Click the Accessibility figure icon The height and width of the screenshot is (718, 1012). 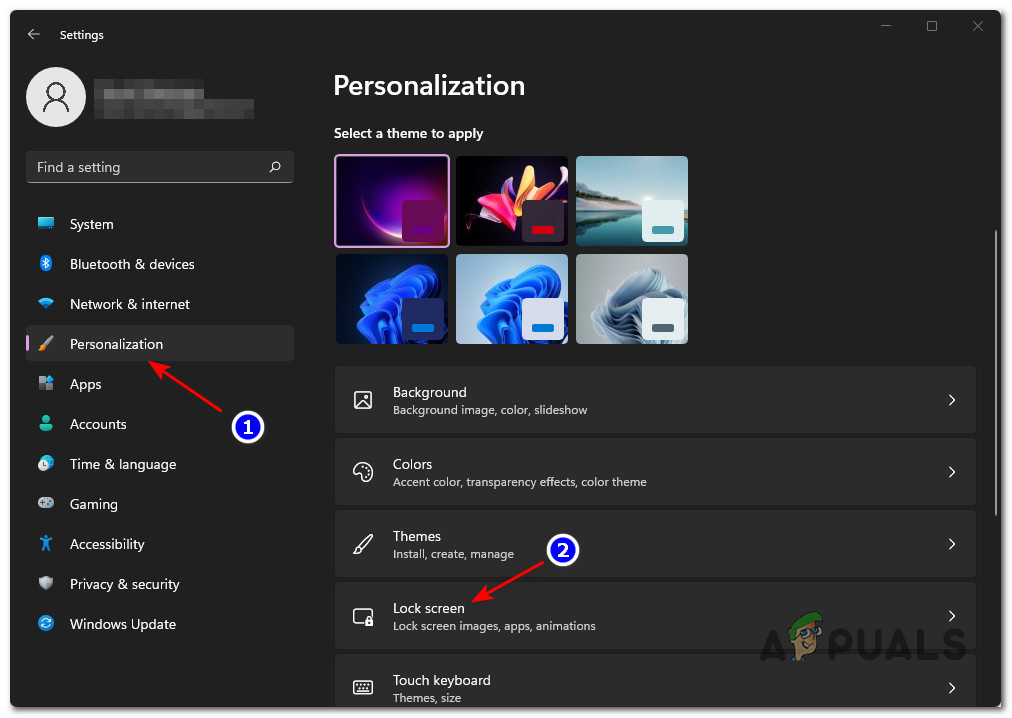pyautogui.click(x=46, y=544)
